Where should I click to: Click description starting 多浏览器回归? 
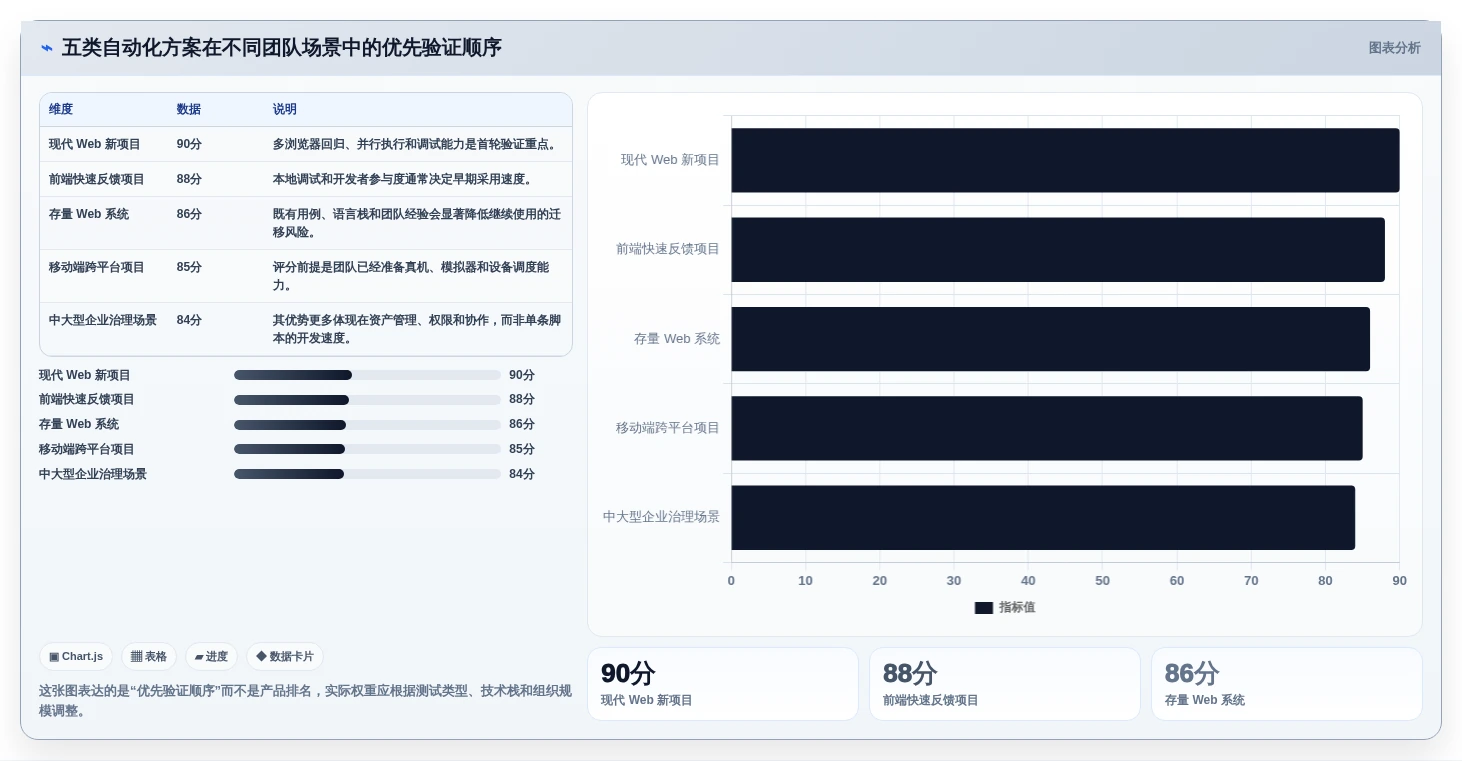(417, 144)
